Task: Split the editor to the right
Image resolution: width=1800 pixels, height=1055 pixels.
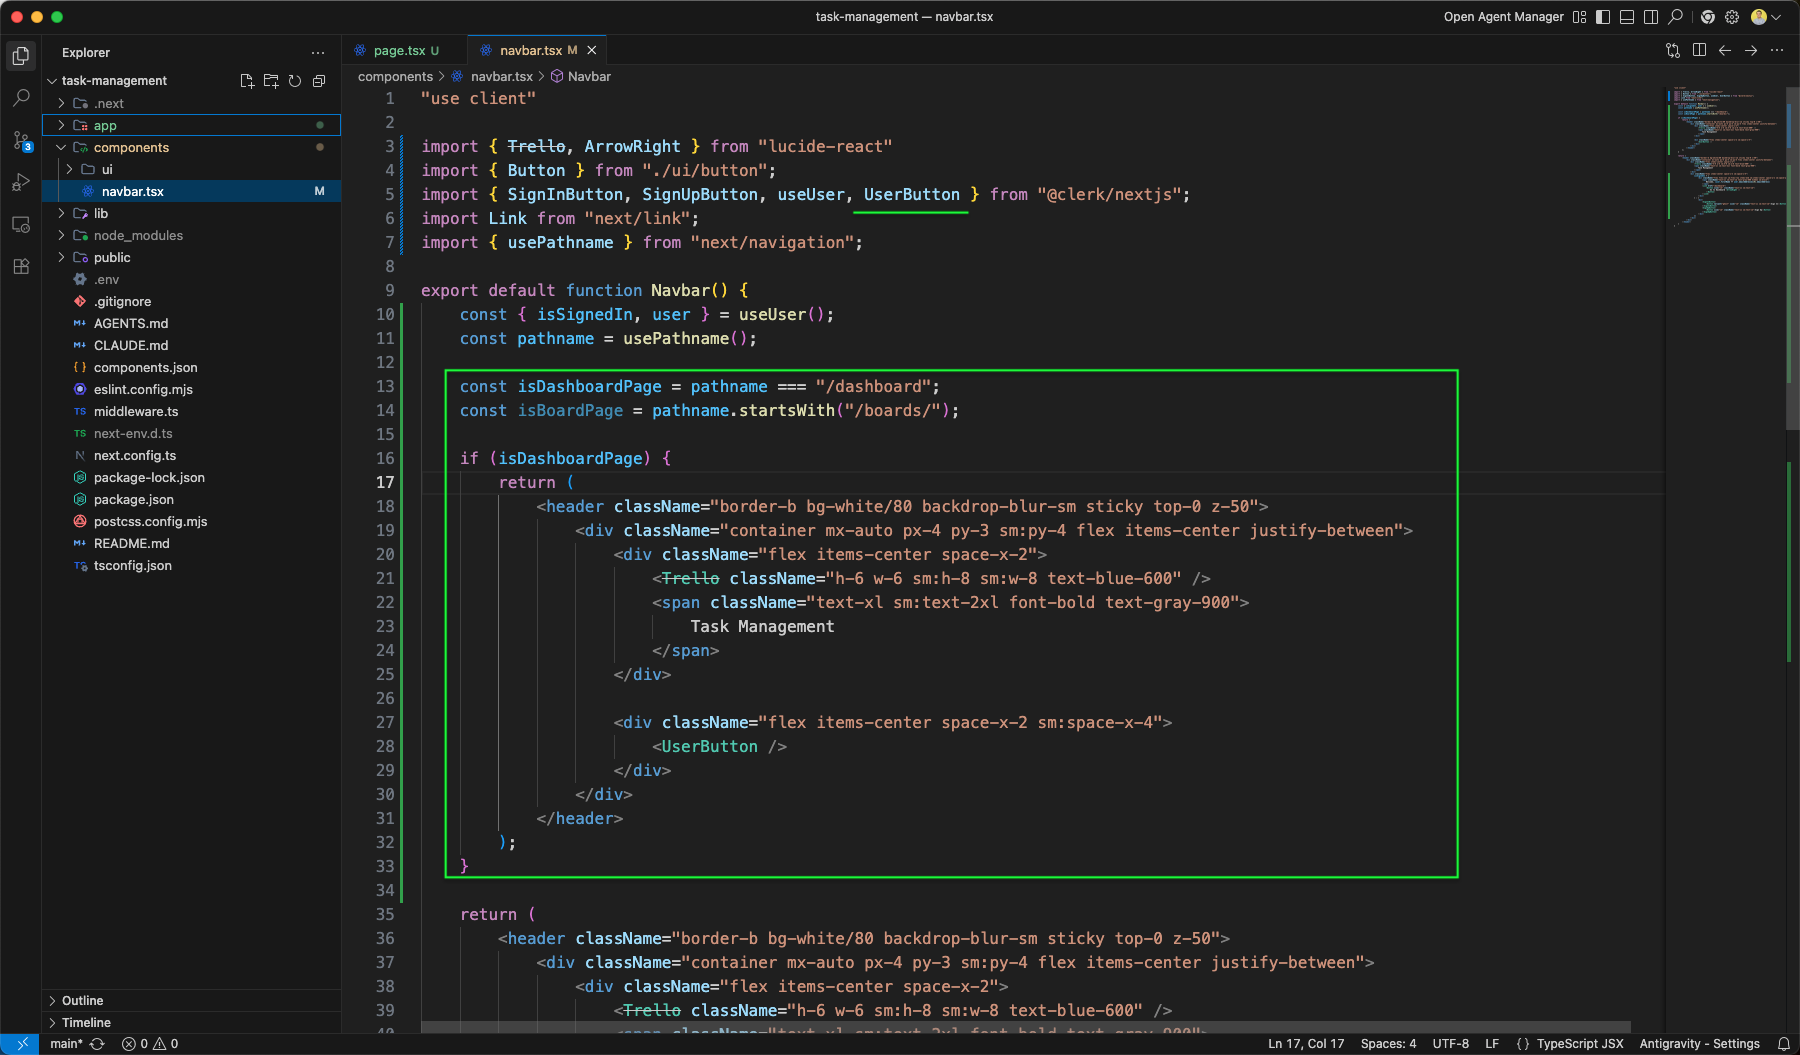Action: [x=1699, y=50]
